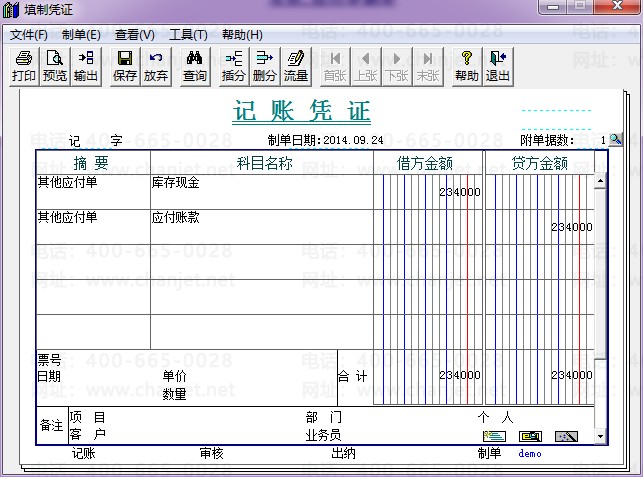
Task: Save the voucher with 保存
Action: pos(125,66)
